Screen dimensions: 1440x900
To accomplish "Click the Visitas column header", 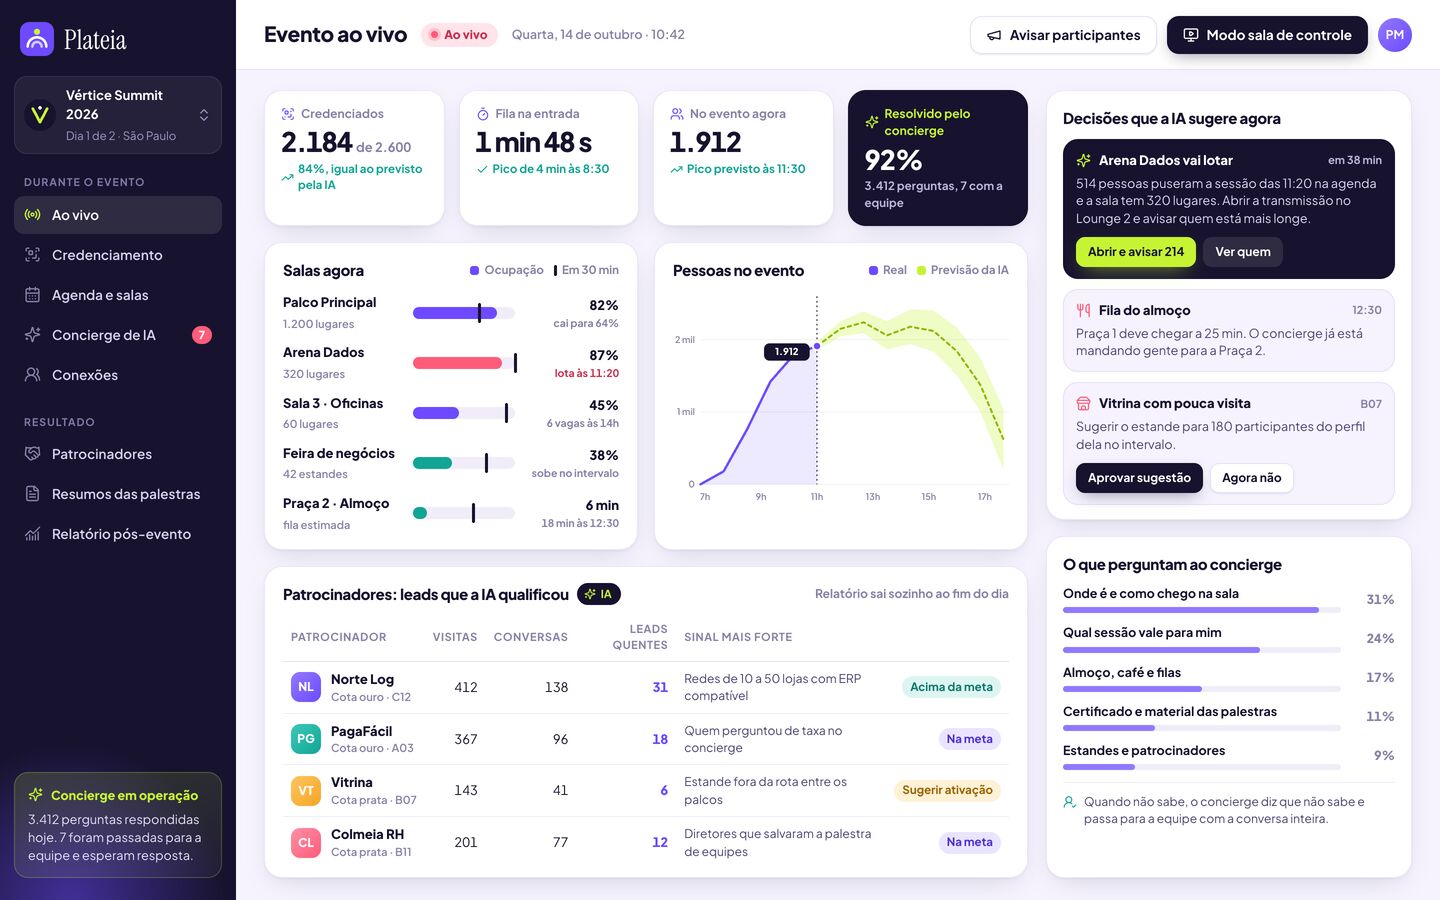I will [455, 637].
